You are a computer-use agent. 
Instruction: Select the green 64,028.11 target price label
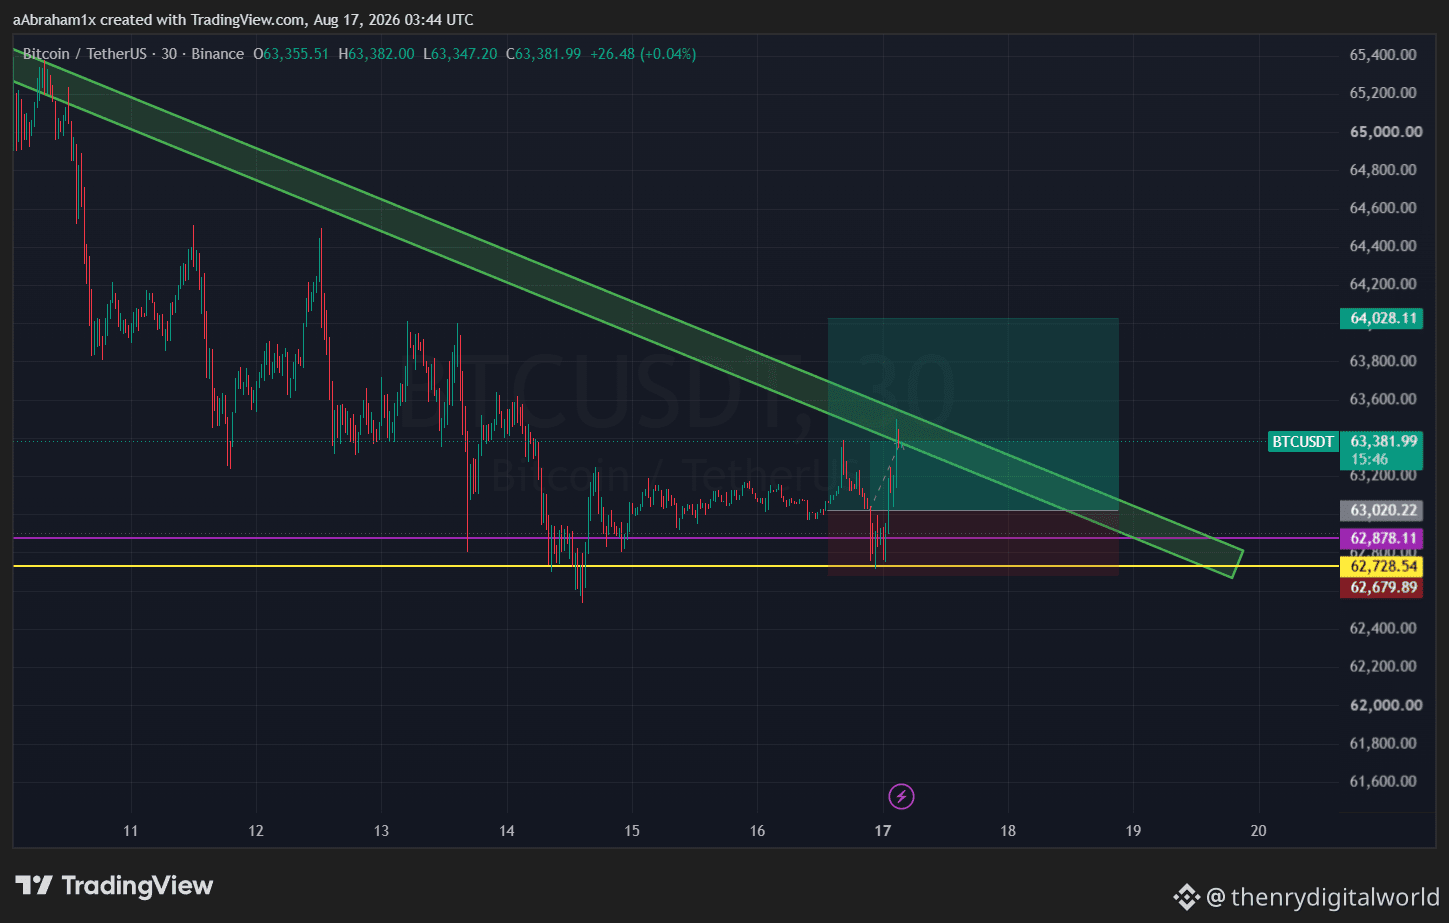point(1380,318)
